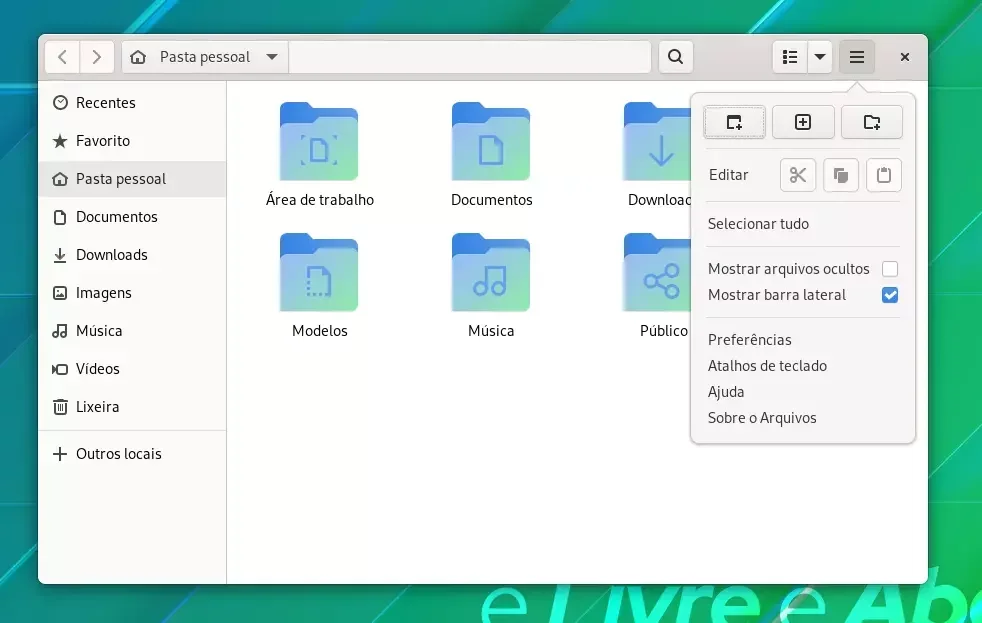Open Atalhos de teclado

pos(767,366)
